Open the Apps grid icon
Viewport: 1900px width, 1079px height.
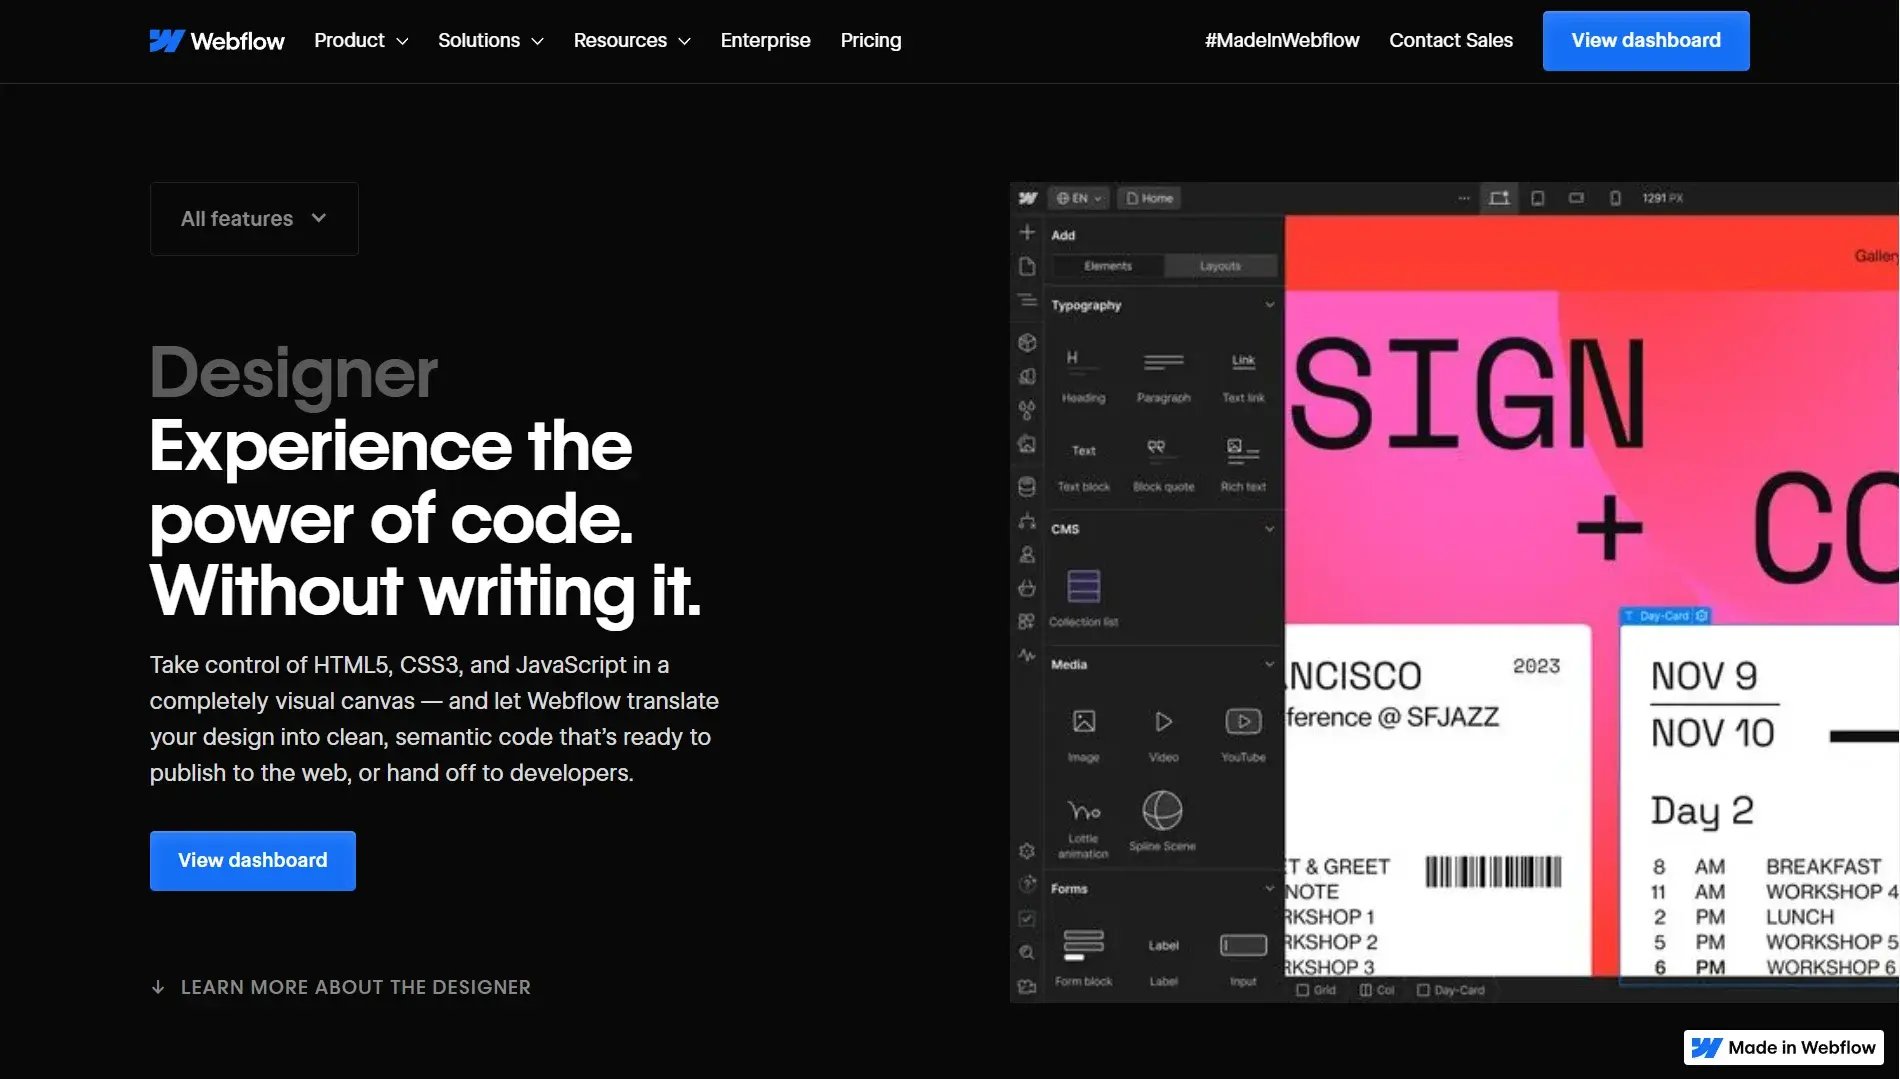(x=1027, y=621)
